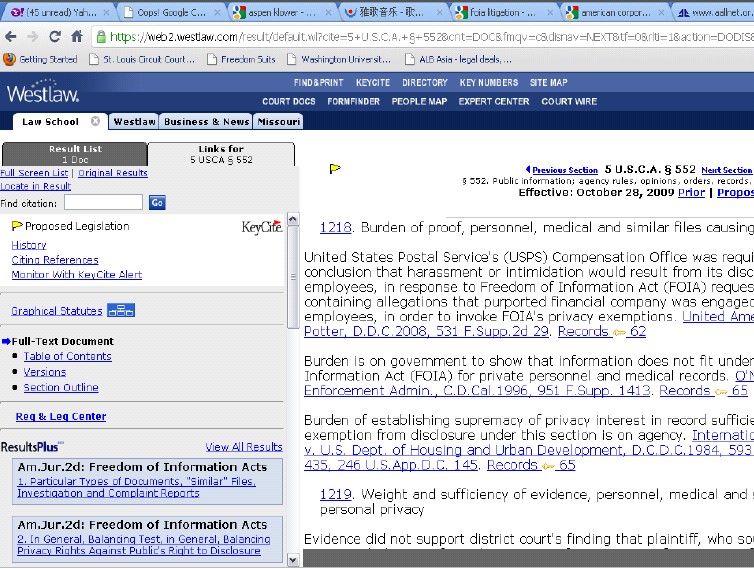This screenshot has width=754, height=569.
Task: Open KEYCITE menu item
Action: pyautogui.click(x=373, y=83)
